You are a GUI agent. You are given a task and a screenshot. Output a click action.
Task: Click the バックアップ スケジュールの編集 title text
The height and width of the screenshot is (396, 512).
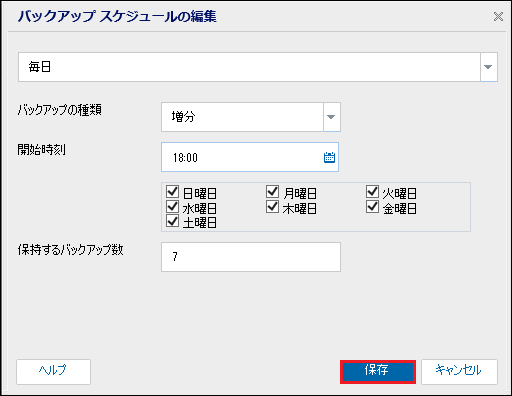click(x=117, y=16)
